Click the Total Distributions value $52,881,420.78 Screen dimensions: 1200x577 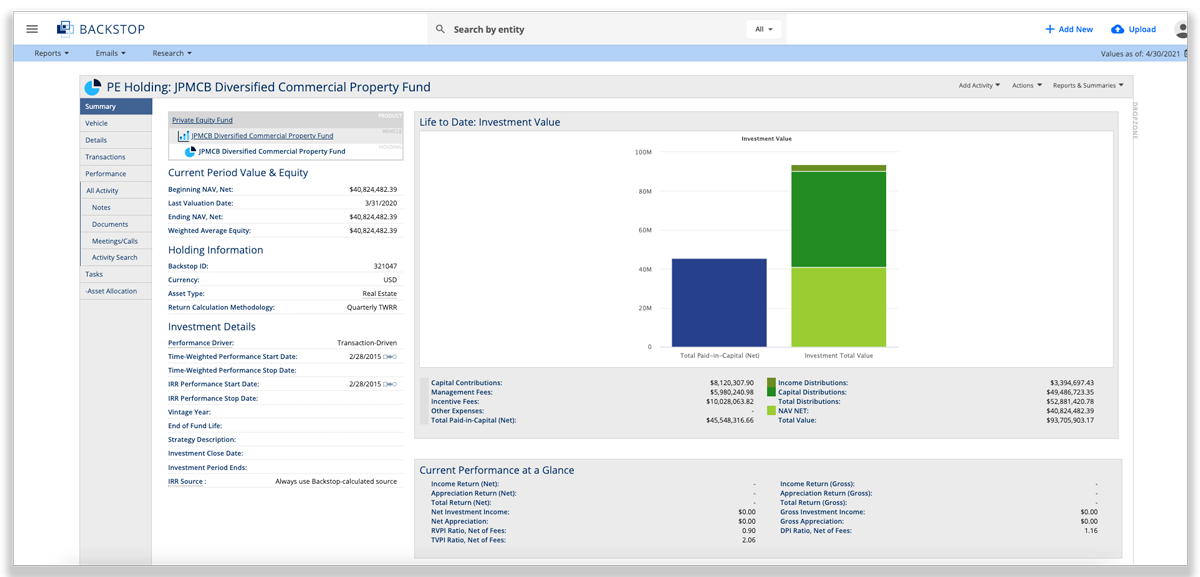tap(1070, 401)
